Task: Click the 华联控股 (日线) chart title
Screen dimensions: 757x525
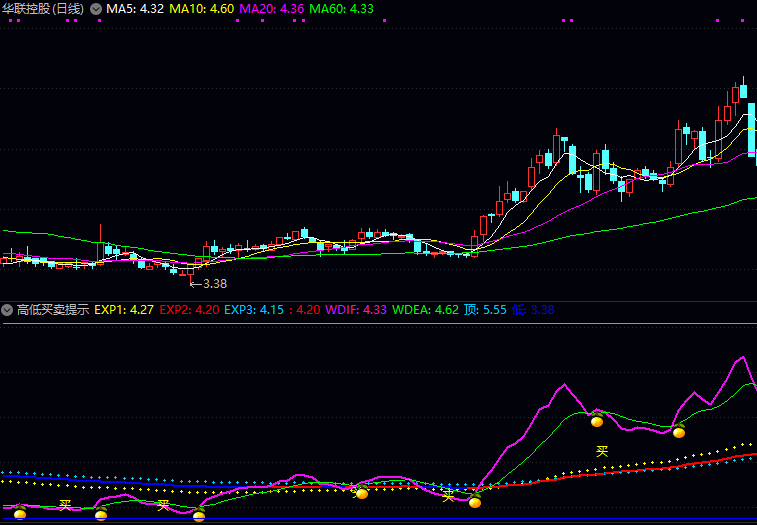Action: point(42,9)
